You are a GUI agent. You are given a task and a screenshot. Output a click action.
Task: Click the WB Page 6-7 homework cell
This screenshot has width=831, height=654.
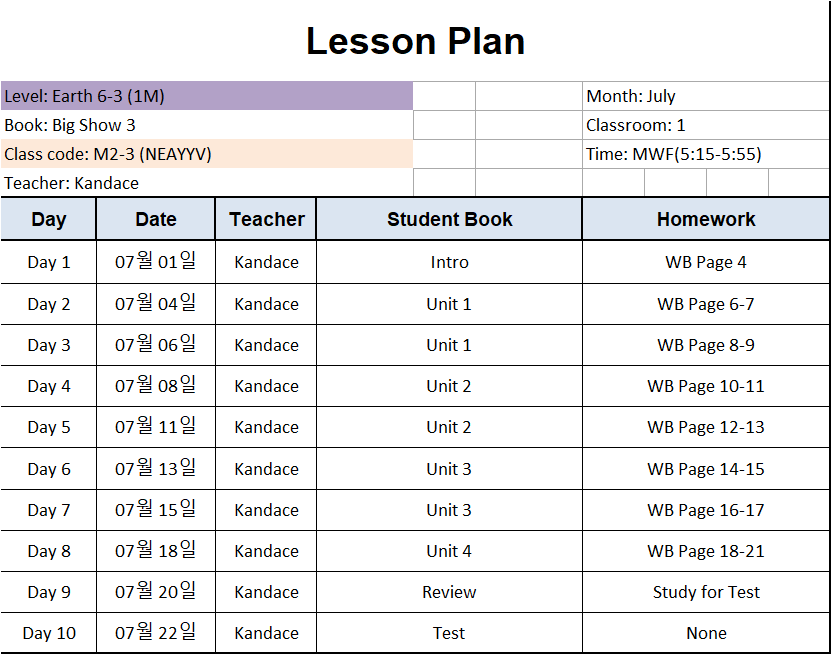tap(706, 304)
